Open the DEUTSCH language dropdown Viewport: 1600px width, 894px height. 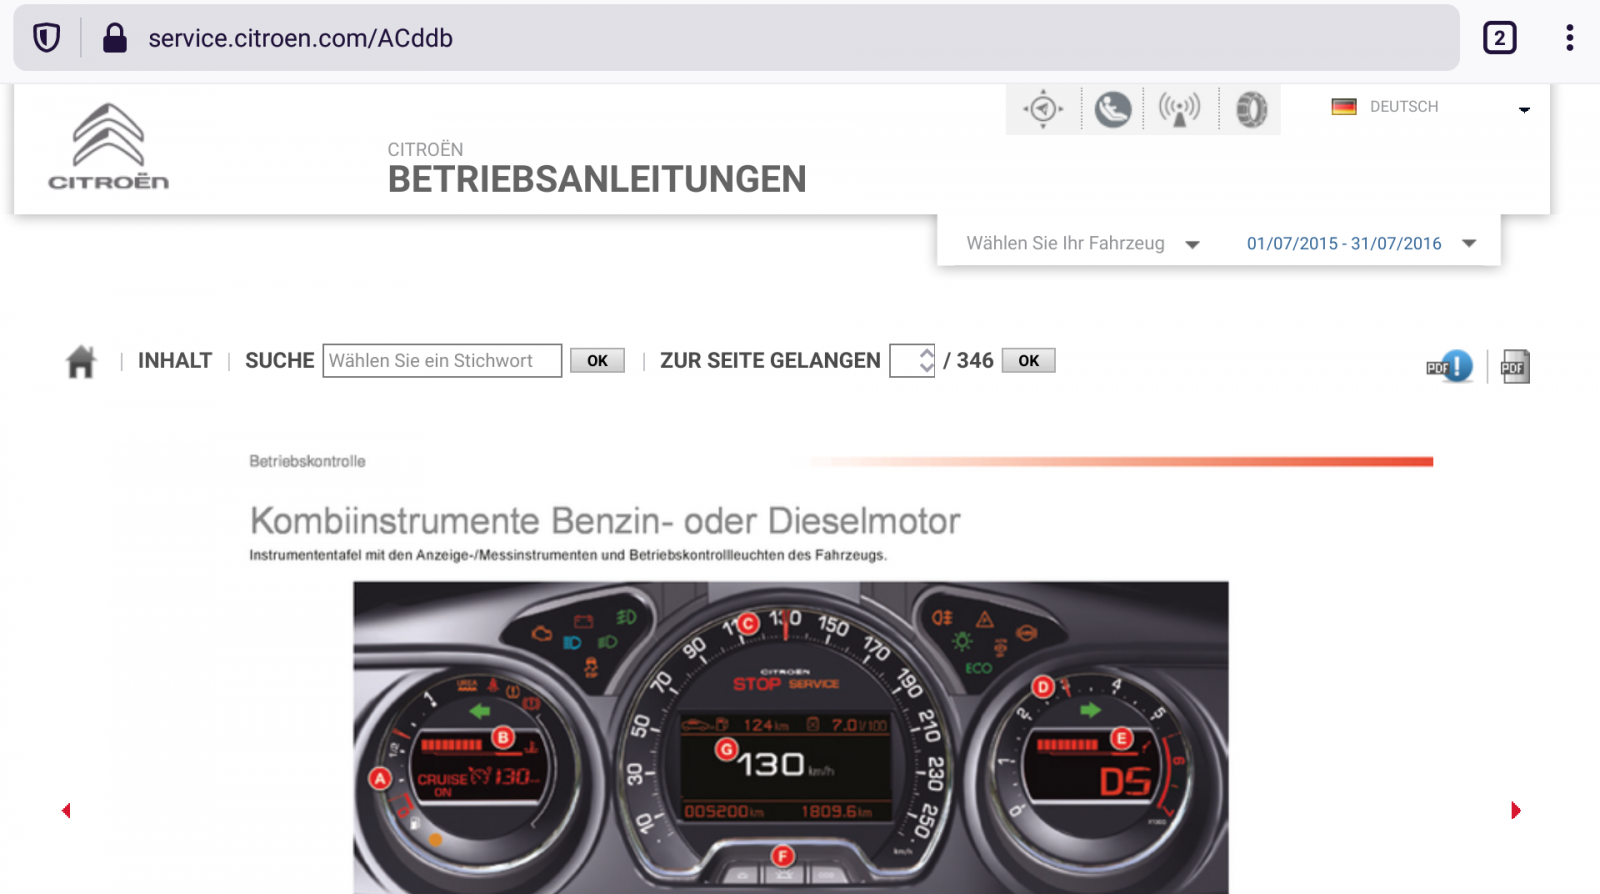[1431, 107]
